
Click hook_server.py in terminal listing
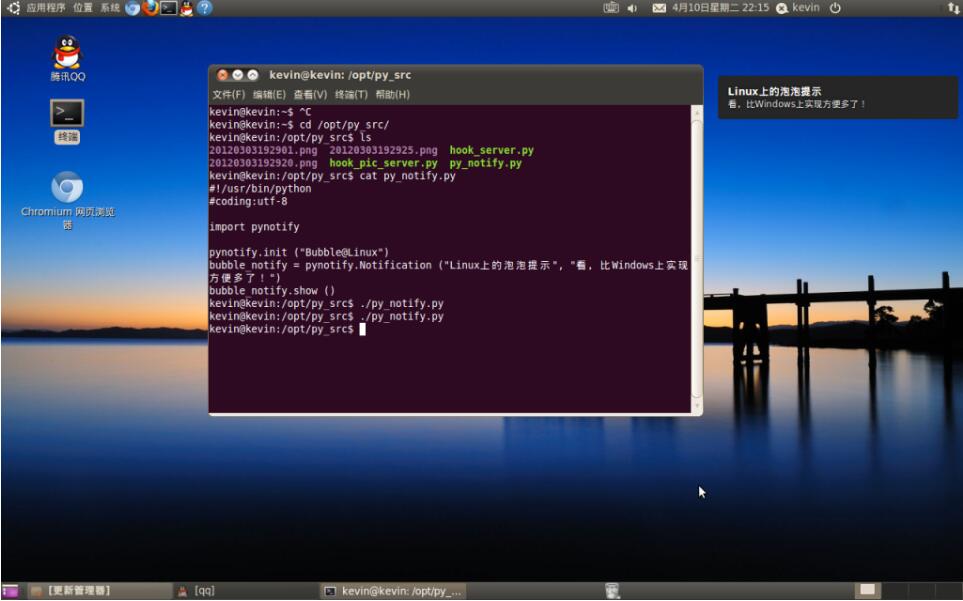click(x=491, y=150)
